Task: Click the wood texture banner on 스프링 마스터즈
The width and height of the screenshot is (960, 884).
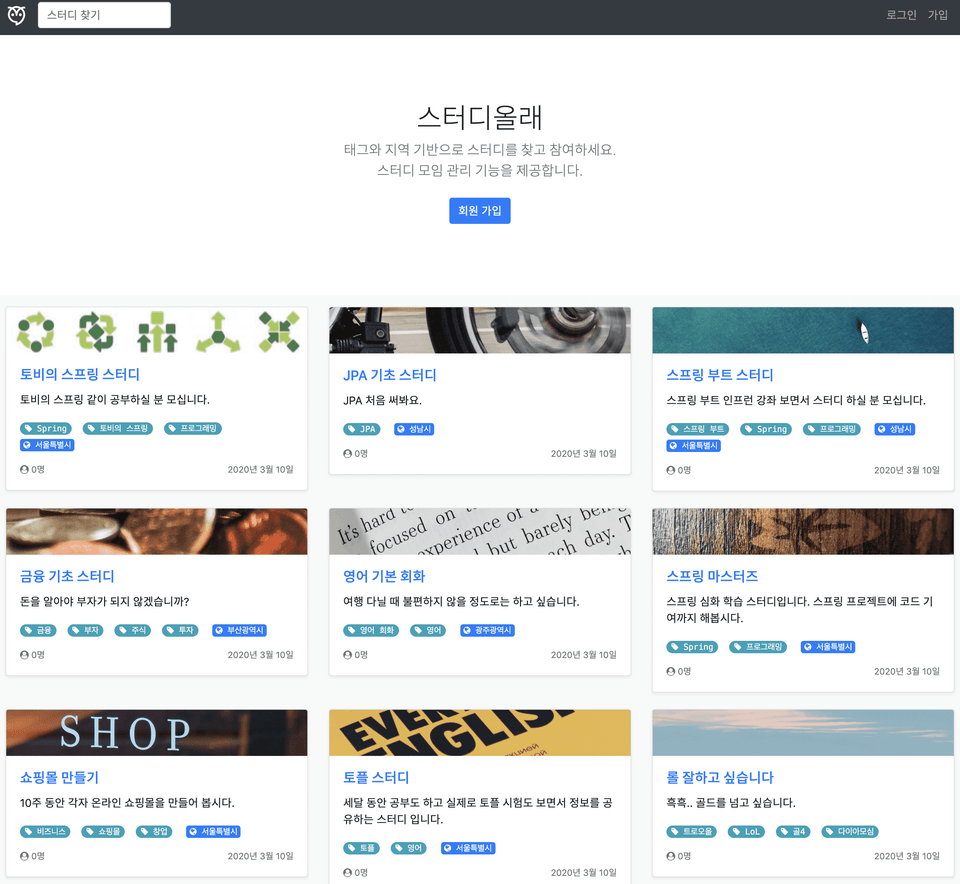Action: [803, 531]
